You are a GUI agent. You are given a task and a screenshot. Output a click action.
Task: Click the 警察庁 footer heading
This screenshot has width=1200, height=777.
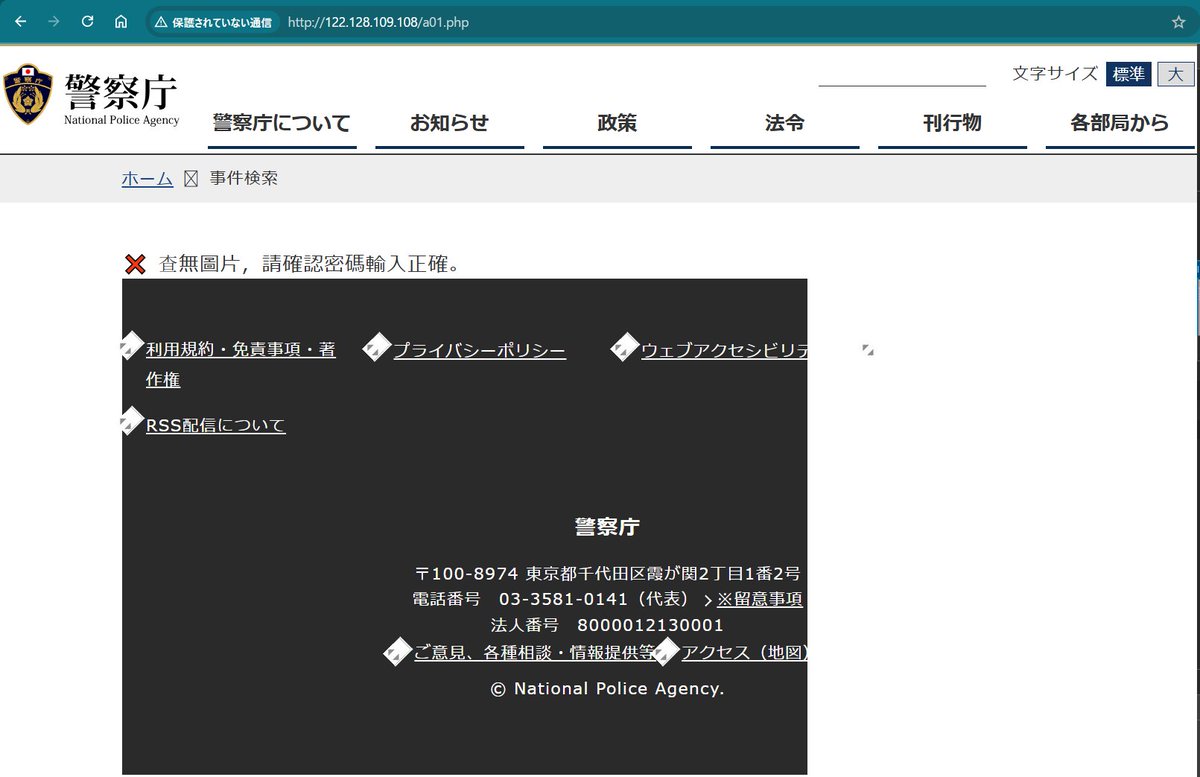[607, 527]
